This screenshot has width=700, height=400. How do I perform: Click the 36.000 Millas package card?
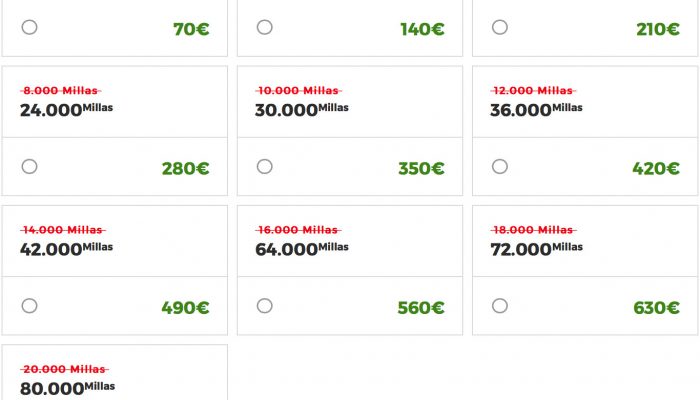click(585, 131)
